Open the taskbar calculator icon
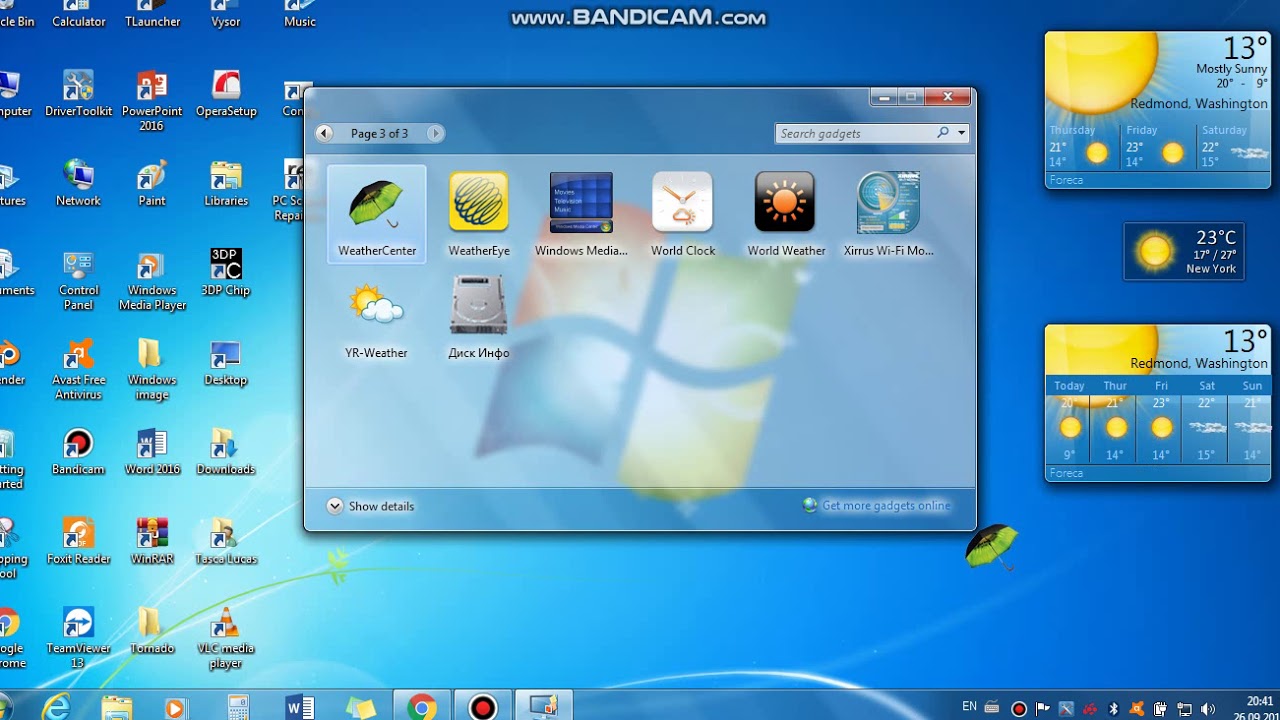Viewport: 1280px width, 720px height. (238, 706)
